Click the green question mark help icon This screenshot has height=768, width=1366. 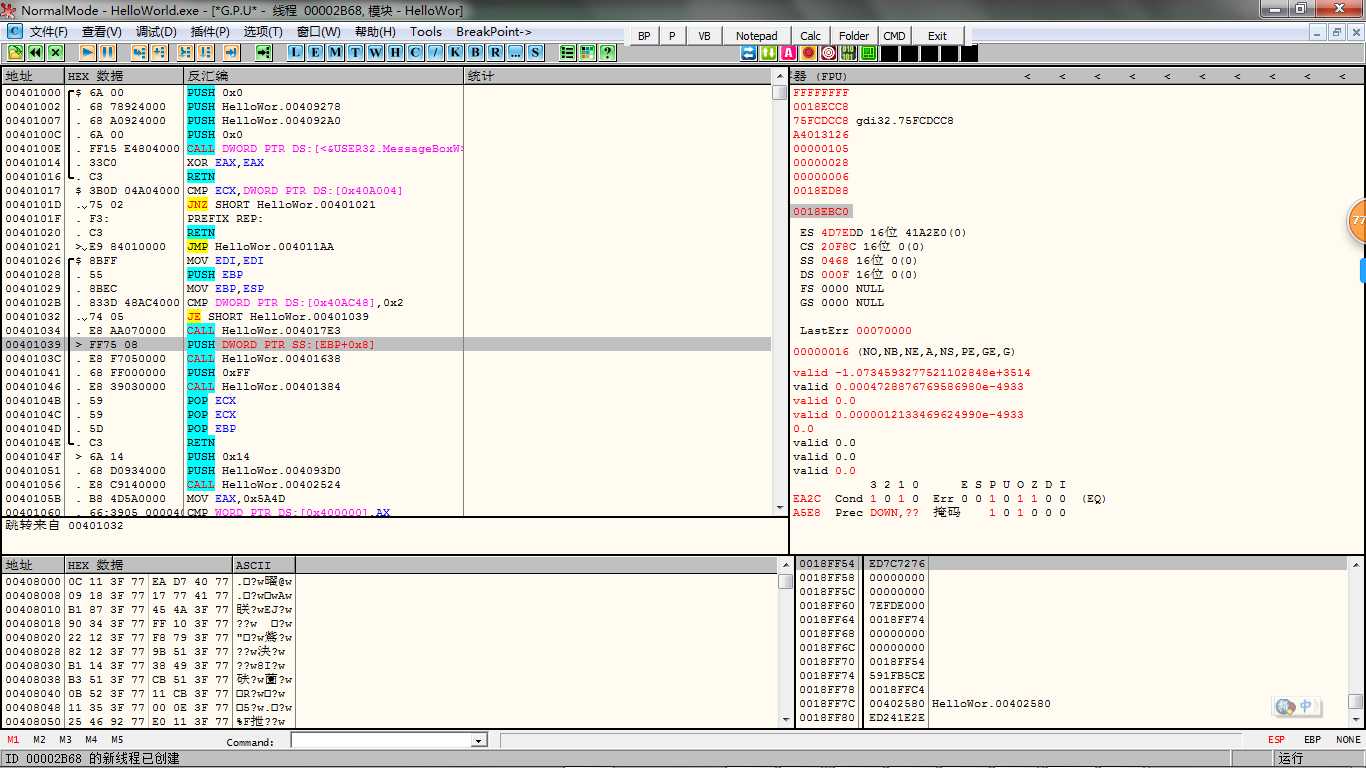pyautogui.click(x=608, y=52)
